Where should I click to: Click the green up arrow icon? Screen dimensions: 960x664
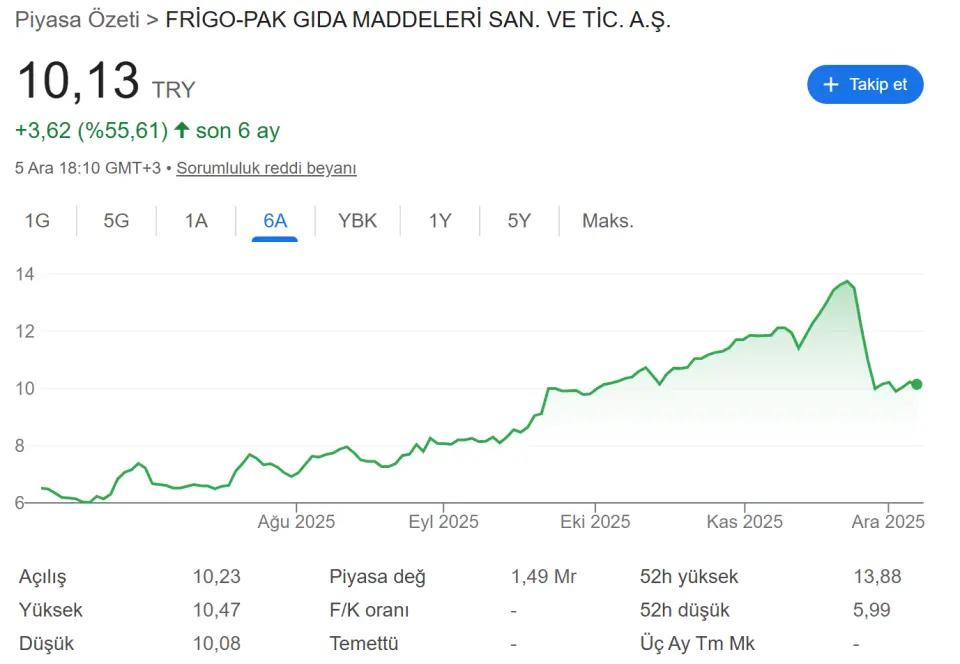[181, 130]
